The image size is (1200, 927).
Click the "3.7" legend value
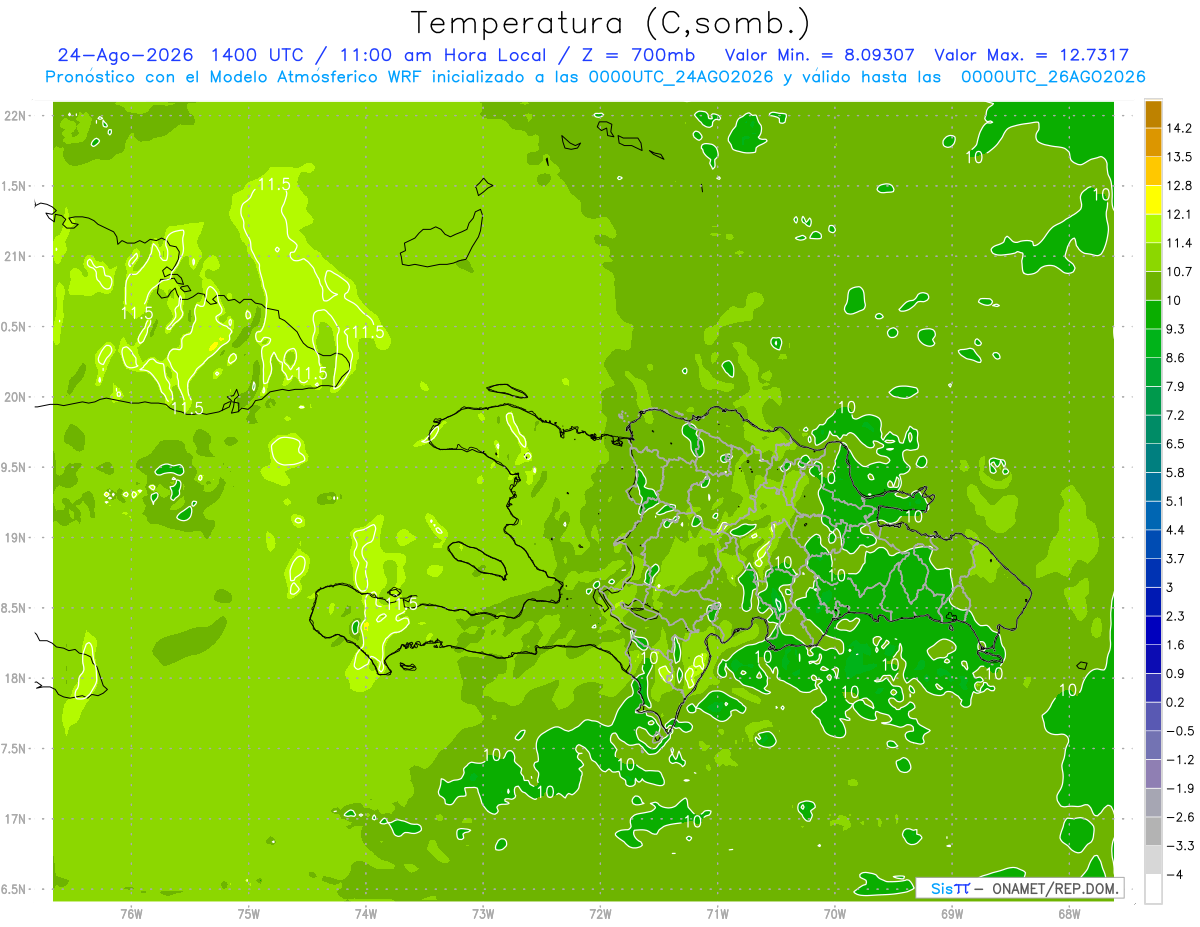pos(1176,558)
